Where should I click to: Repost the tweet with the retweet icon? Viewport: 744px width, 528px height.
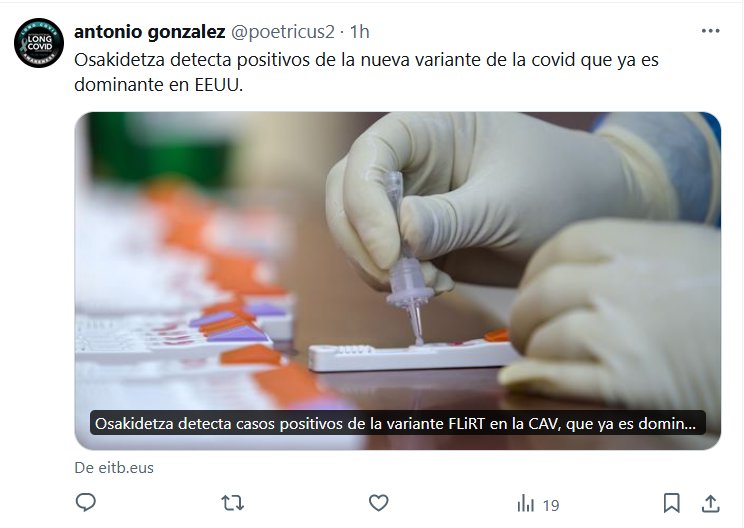pyautogui.click(x=232, y=503)
